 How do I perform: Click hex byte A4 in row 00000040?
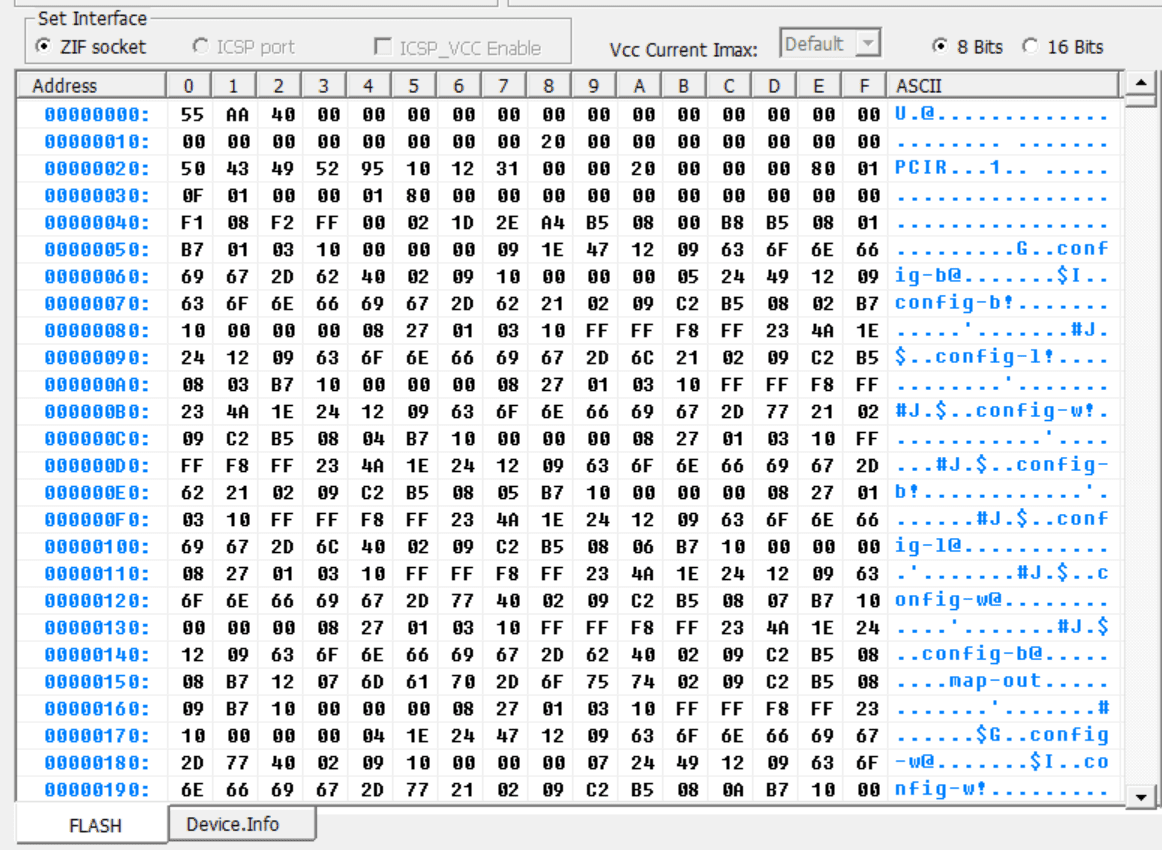point(553,223)
